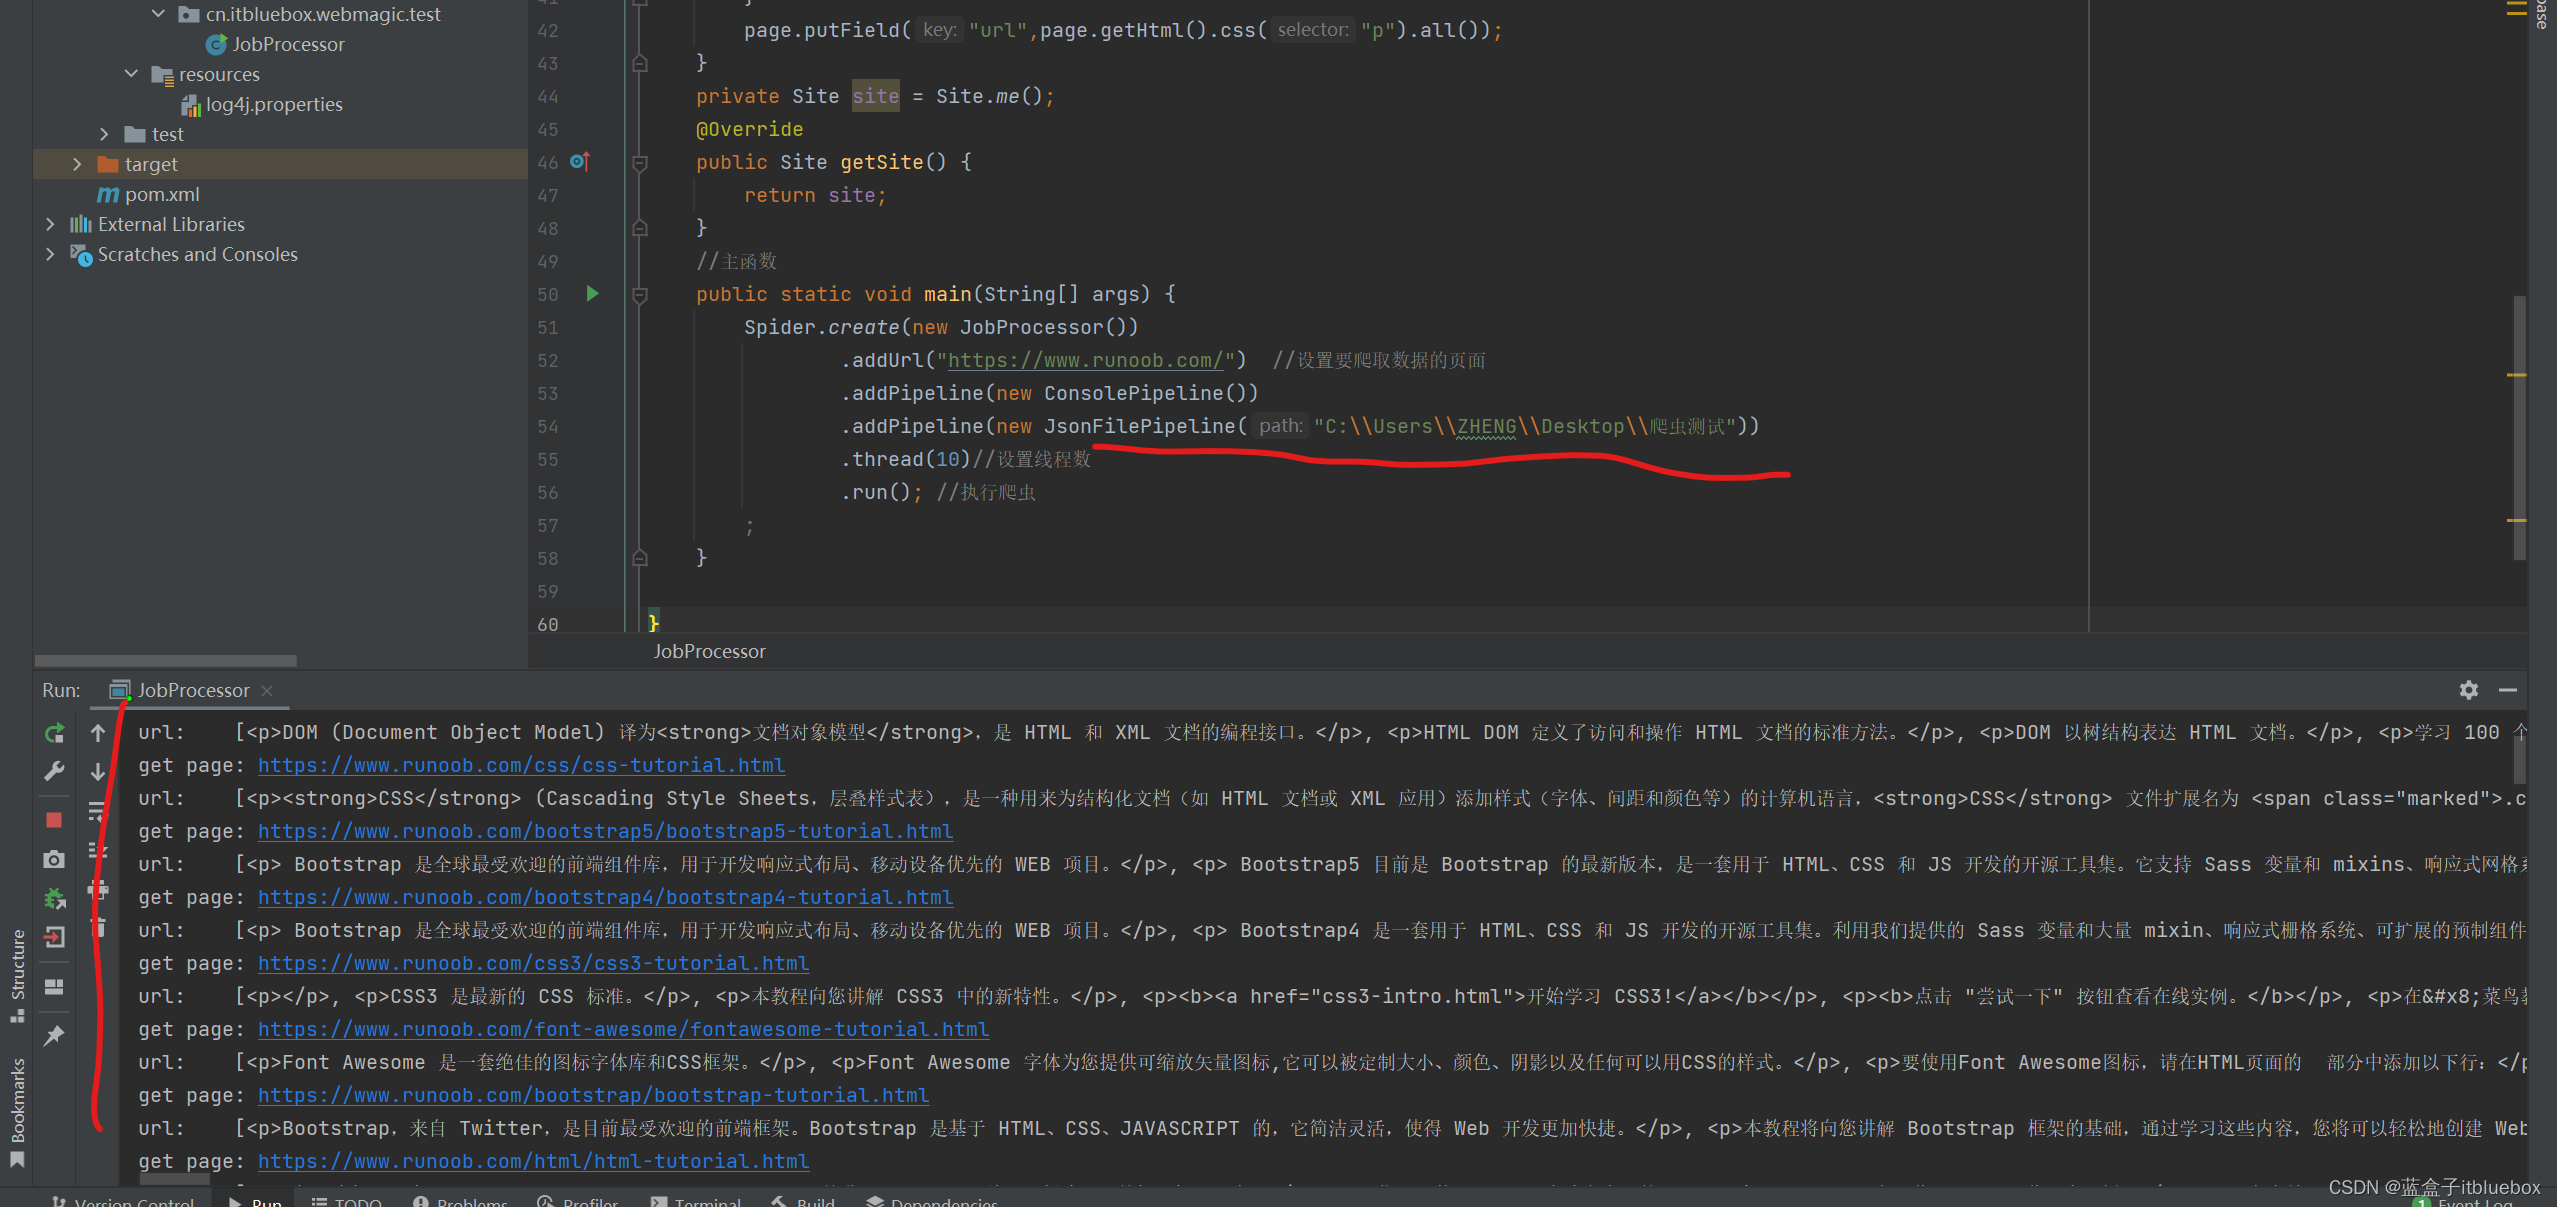The height and width of the screenshot is (1207, 2557).
Task: Click the green run arrow beside main method
Action: coord(592,293)
